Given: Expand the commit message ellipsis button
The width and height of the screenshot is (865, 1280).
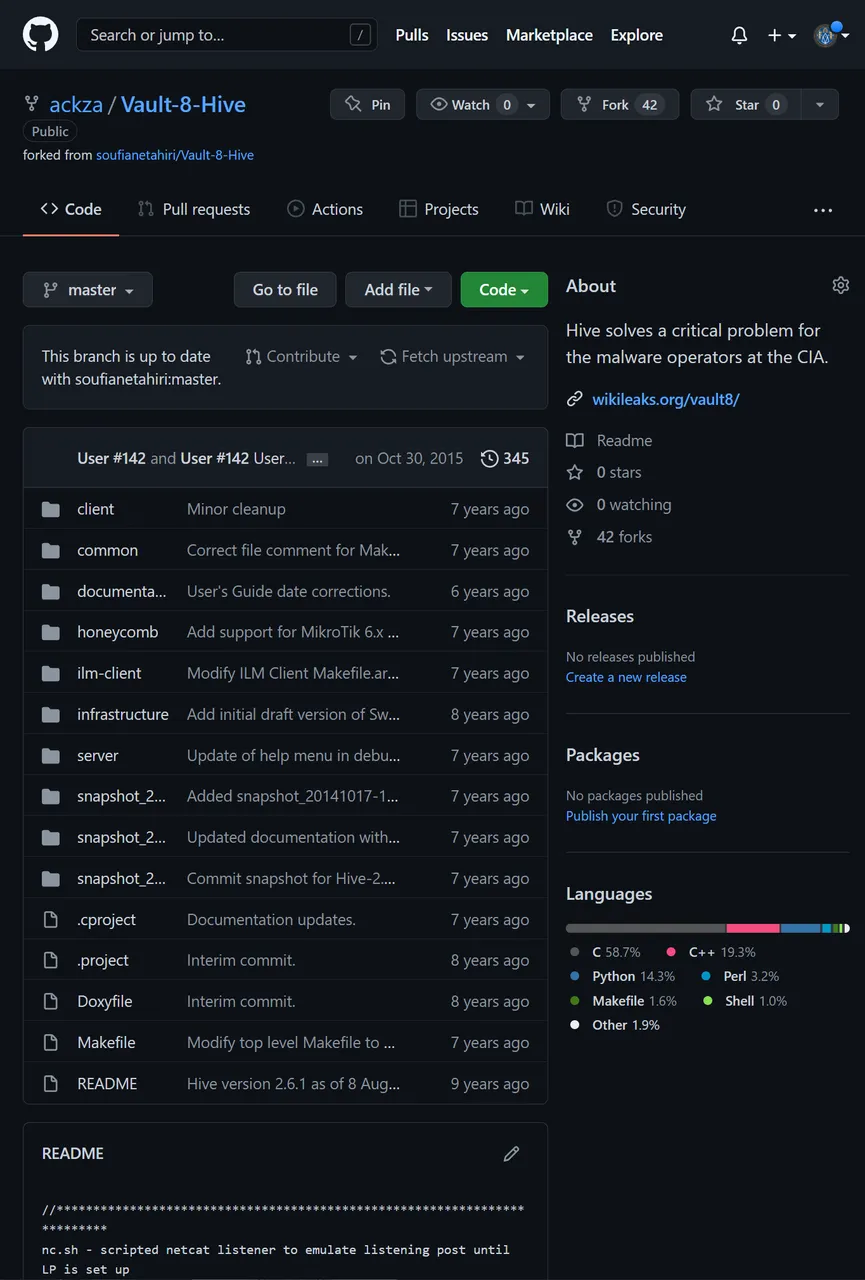Looking at the screenshot, I should tap(317, 460).
